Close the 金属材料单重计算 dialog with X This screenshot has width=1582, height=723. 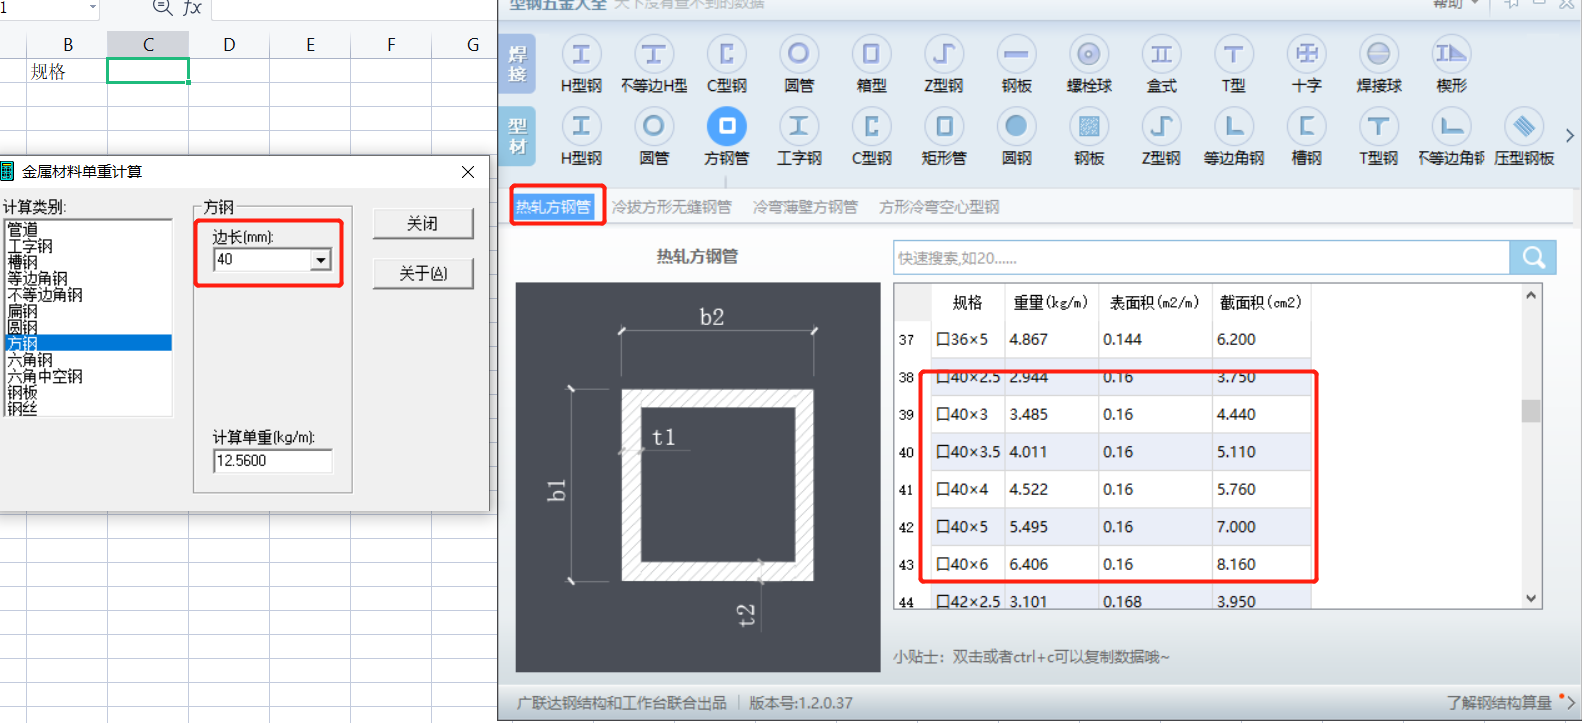click(468, 172)
